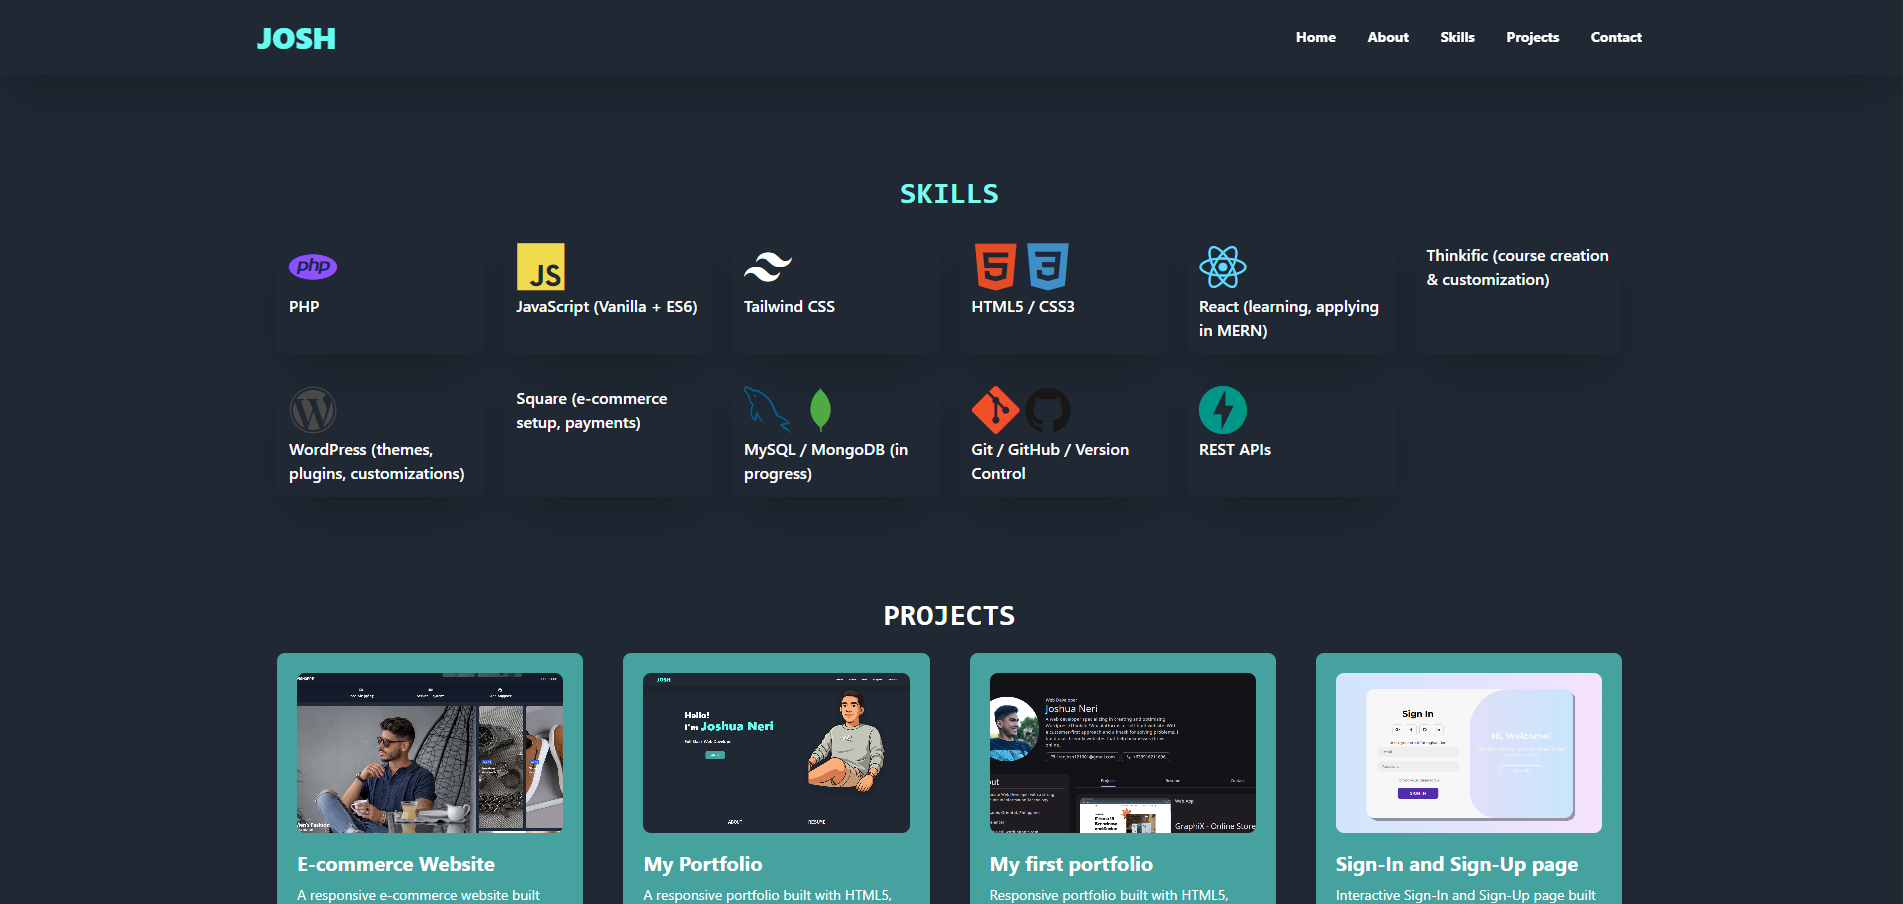Click the REST APIs lightning bolt icon
Screen dimensions: 1903x904
1223,410
